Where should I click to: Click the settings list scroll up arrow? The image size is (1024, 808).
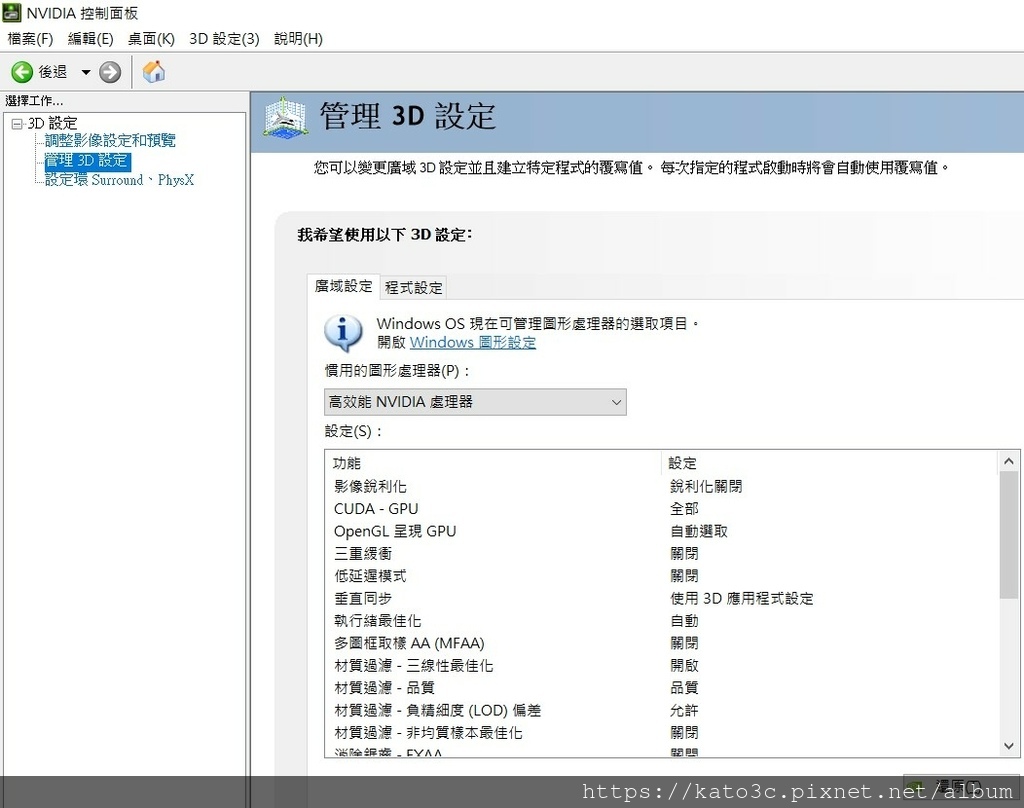1008,462
